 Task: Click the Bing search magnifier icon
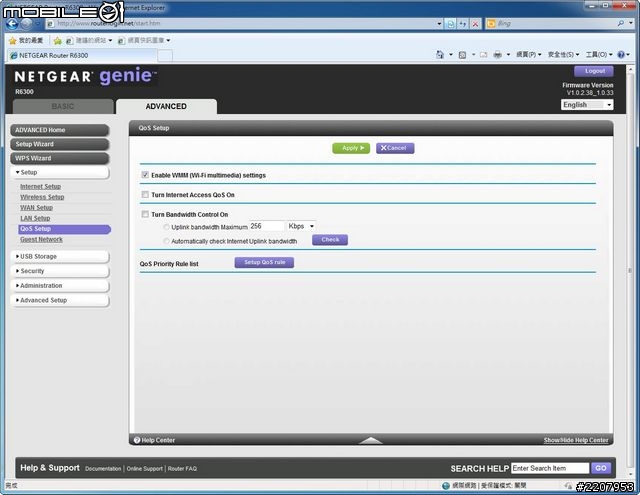(x=620, y=24)
